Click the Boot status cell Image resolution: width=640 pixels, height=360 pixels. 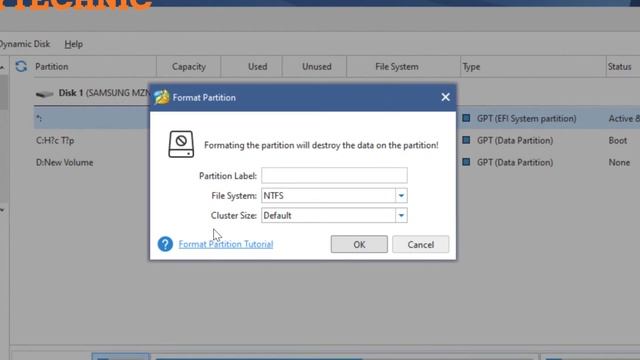point(618,140)
